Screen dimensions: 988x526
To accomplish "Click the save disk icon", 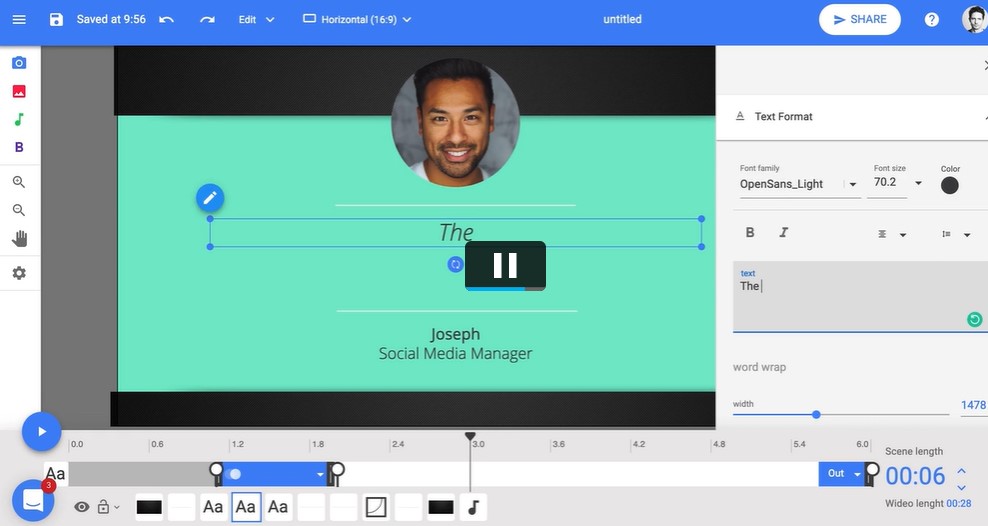I will click(56, 20).
